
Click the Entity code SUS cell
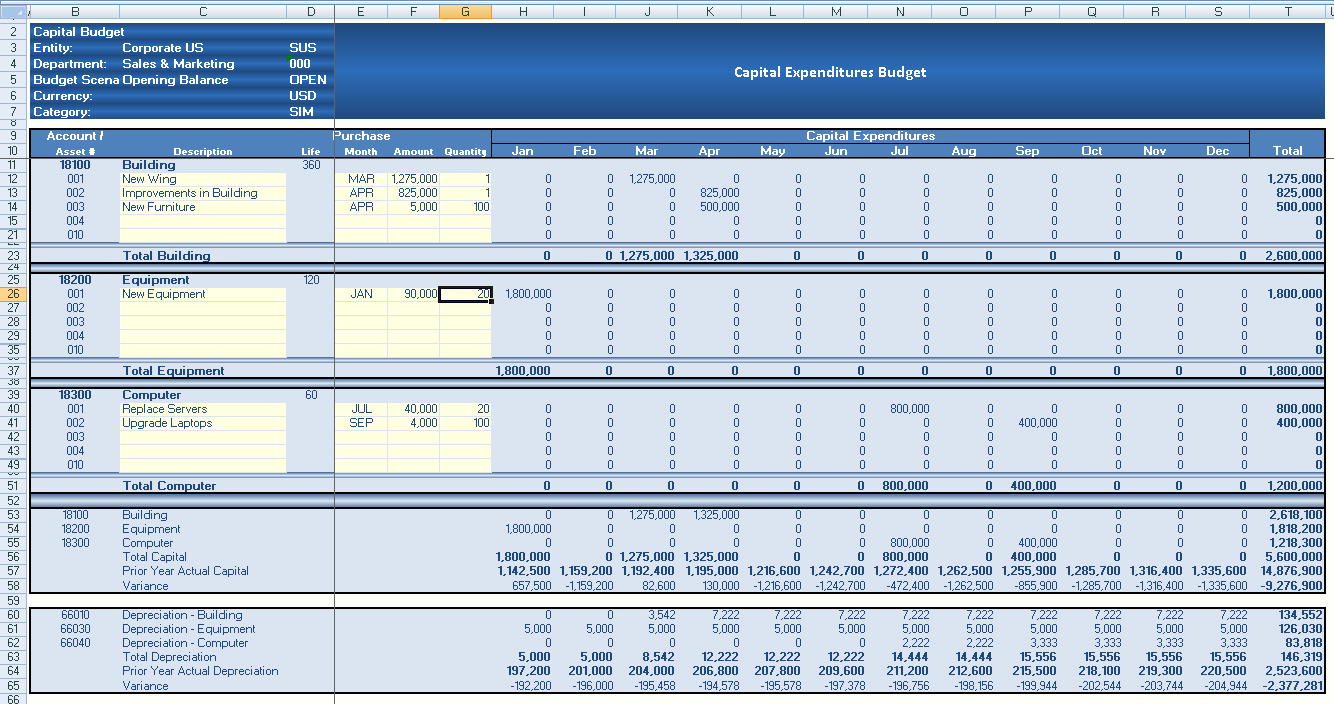[x=302, y=48]
